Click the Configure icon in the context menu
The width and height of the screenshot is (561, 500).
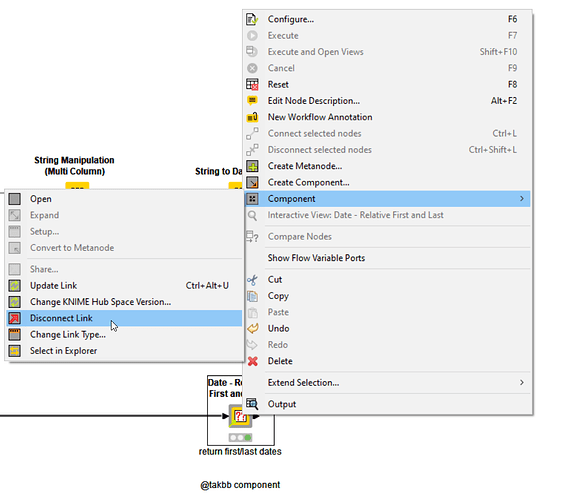click(x=252, y=19)
